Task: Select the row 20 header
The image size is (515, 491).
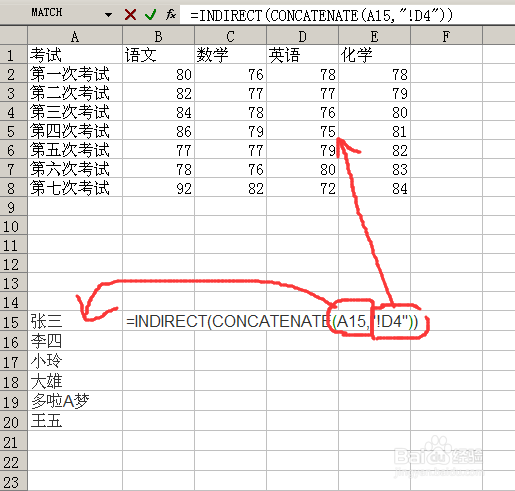Action: click(x=14, y=421)
